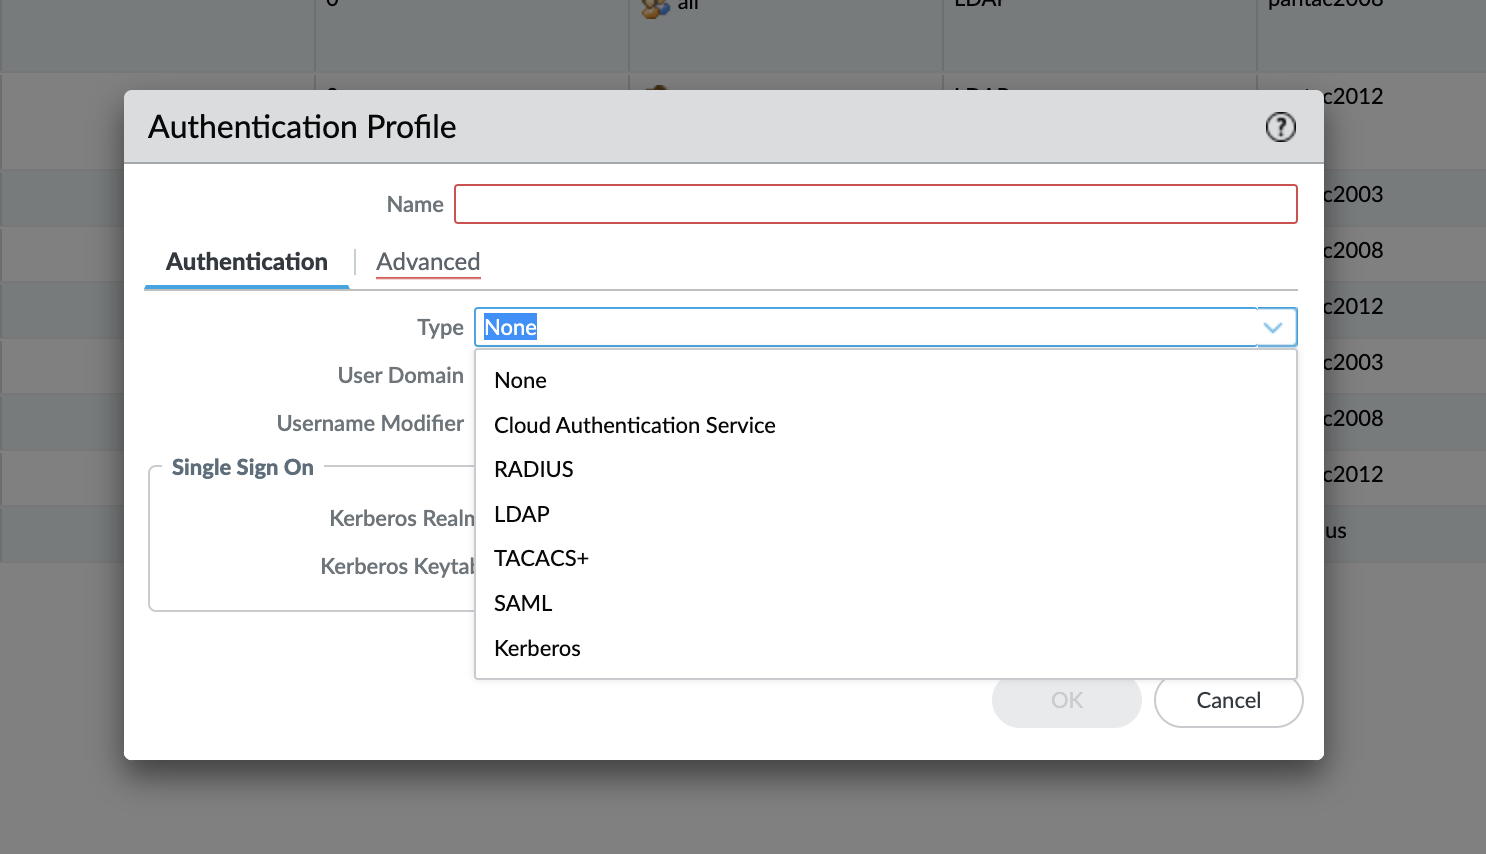The image size is (1486, 854).
Task: Focus the Name input field
Action: 875,204
